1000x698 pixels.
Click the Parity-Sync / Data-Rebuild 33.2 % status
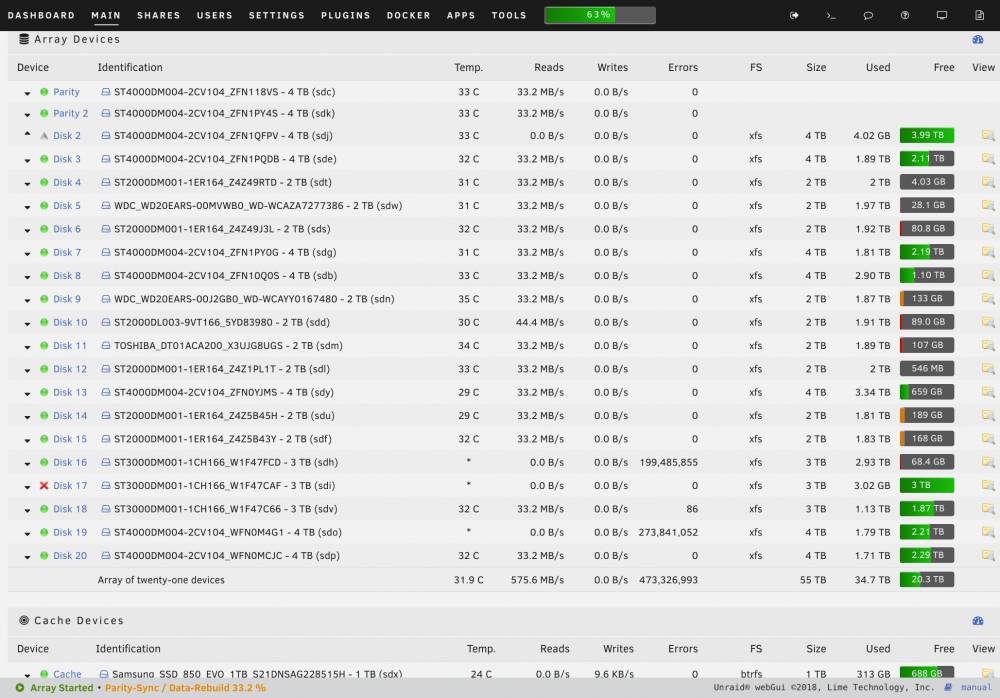pyautogui.click(x=186, y=688)
